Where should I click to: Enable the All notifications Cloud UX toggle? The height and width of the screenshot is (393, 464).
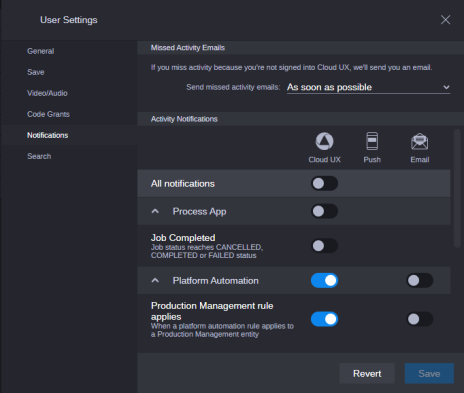[x=324, y=183]
